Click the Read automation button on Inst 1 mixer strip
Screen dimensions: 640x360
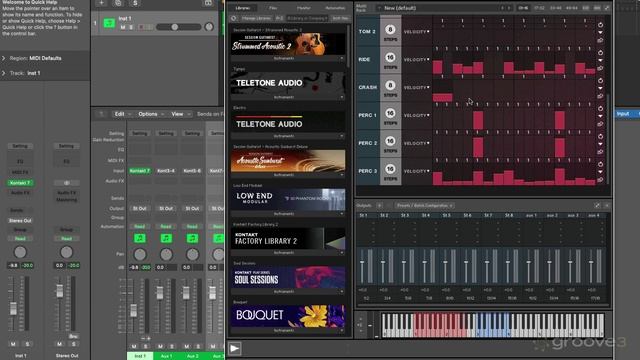click(x=140, y=227)
